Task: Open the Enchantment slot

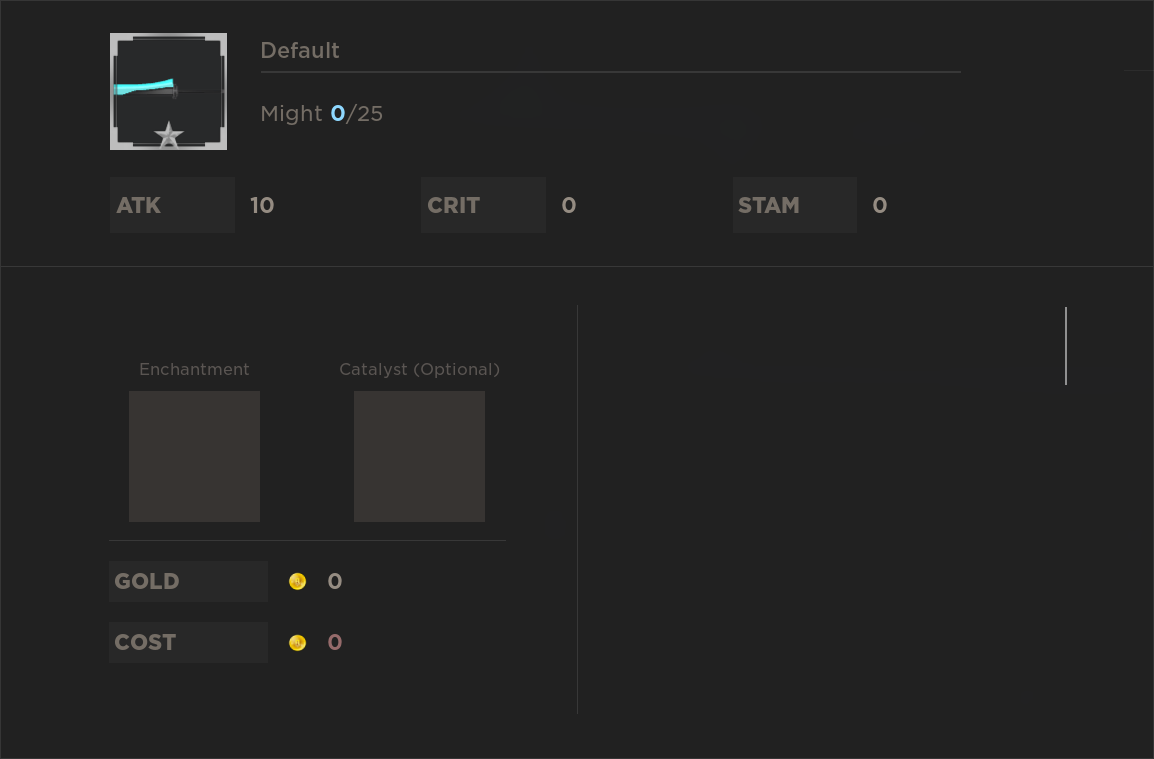Action: point(194,456)
